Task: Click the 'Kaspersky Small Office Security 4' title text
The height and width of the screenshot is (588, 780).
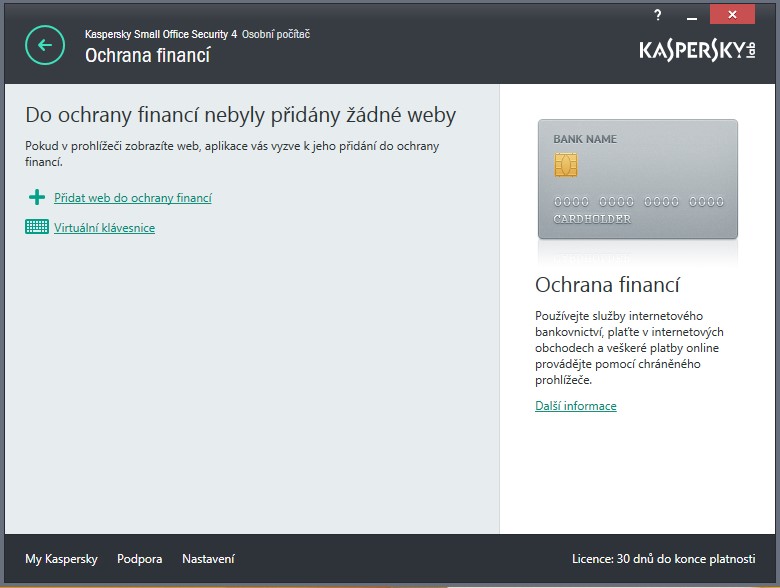Action: click(x=161, y=34)
